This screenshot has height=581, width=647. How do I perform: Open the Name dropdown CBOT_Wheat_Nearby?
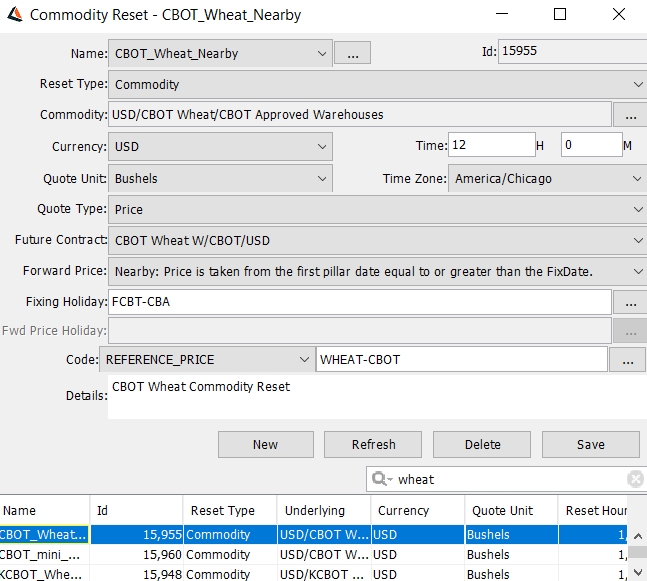(x=220, y=53)
